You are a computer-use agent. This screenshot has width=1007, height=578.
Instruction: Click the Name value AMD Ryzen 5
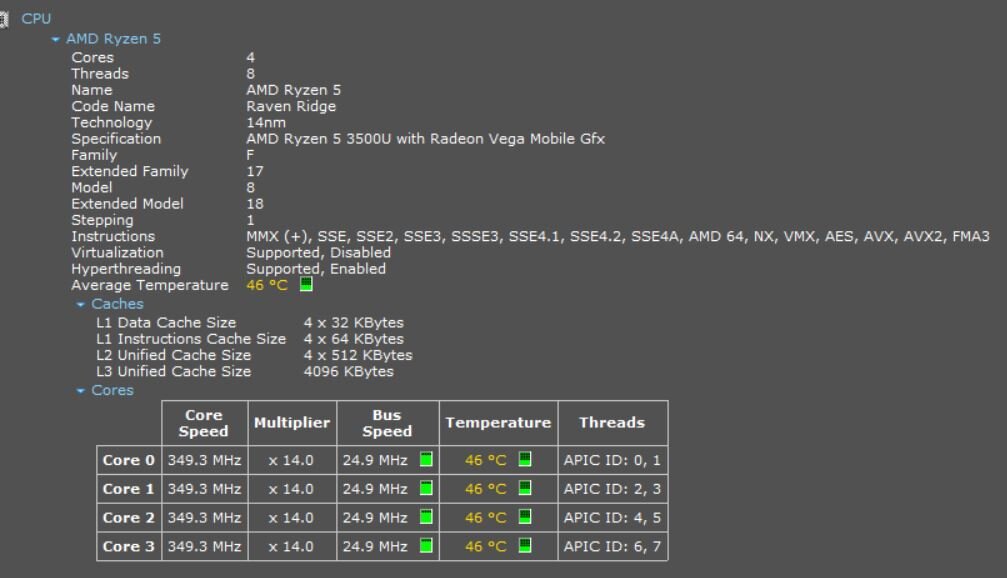293,90
